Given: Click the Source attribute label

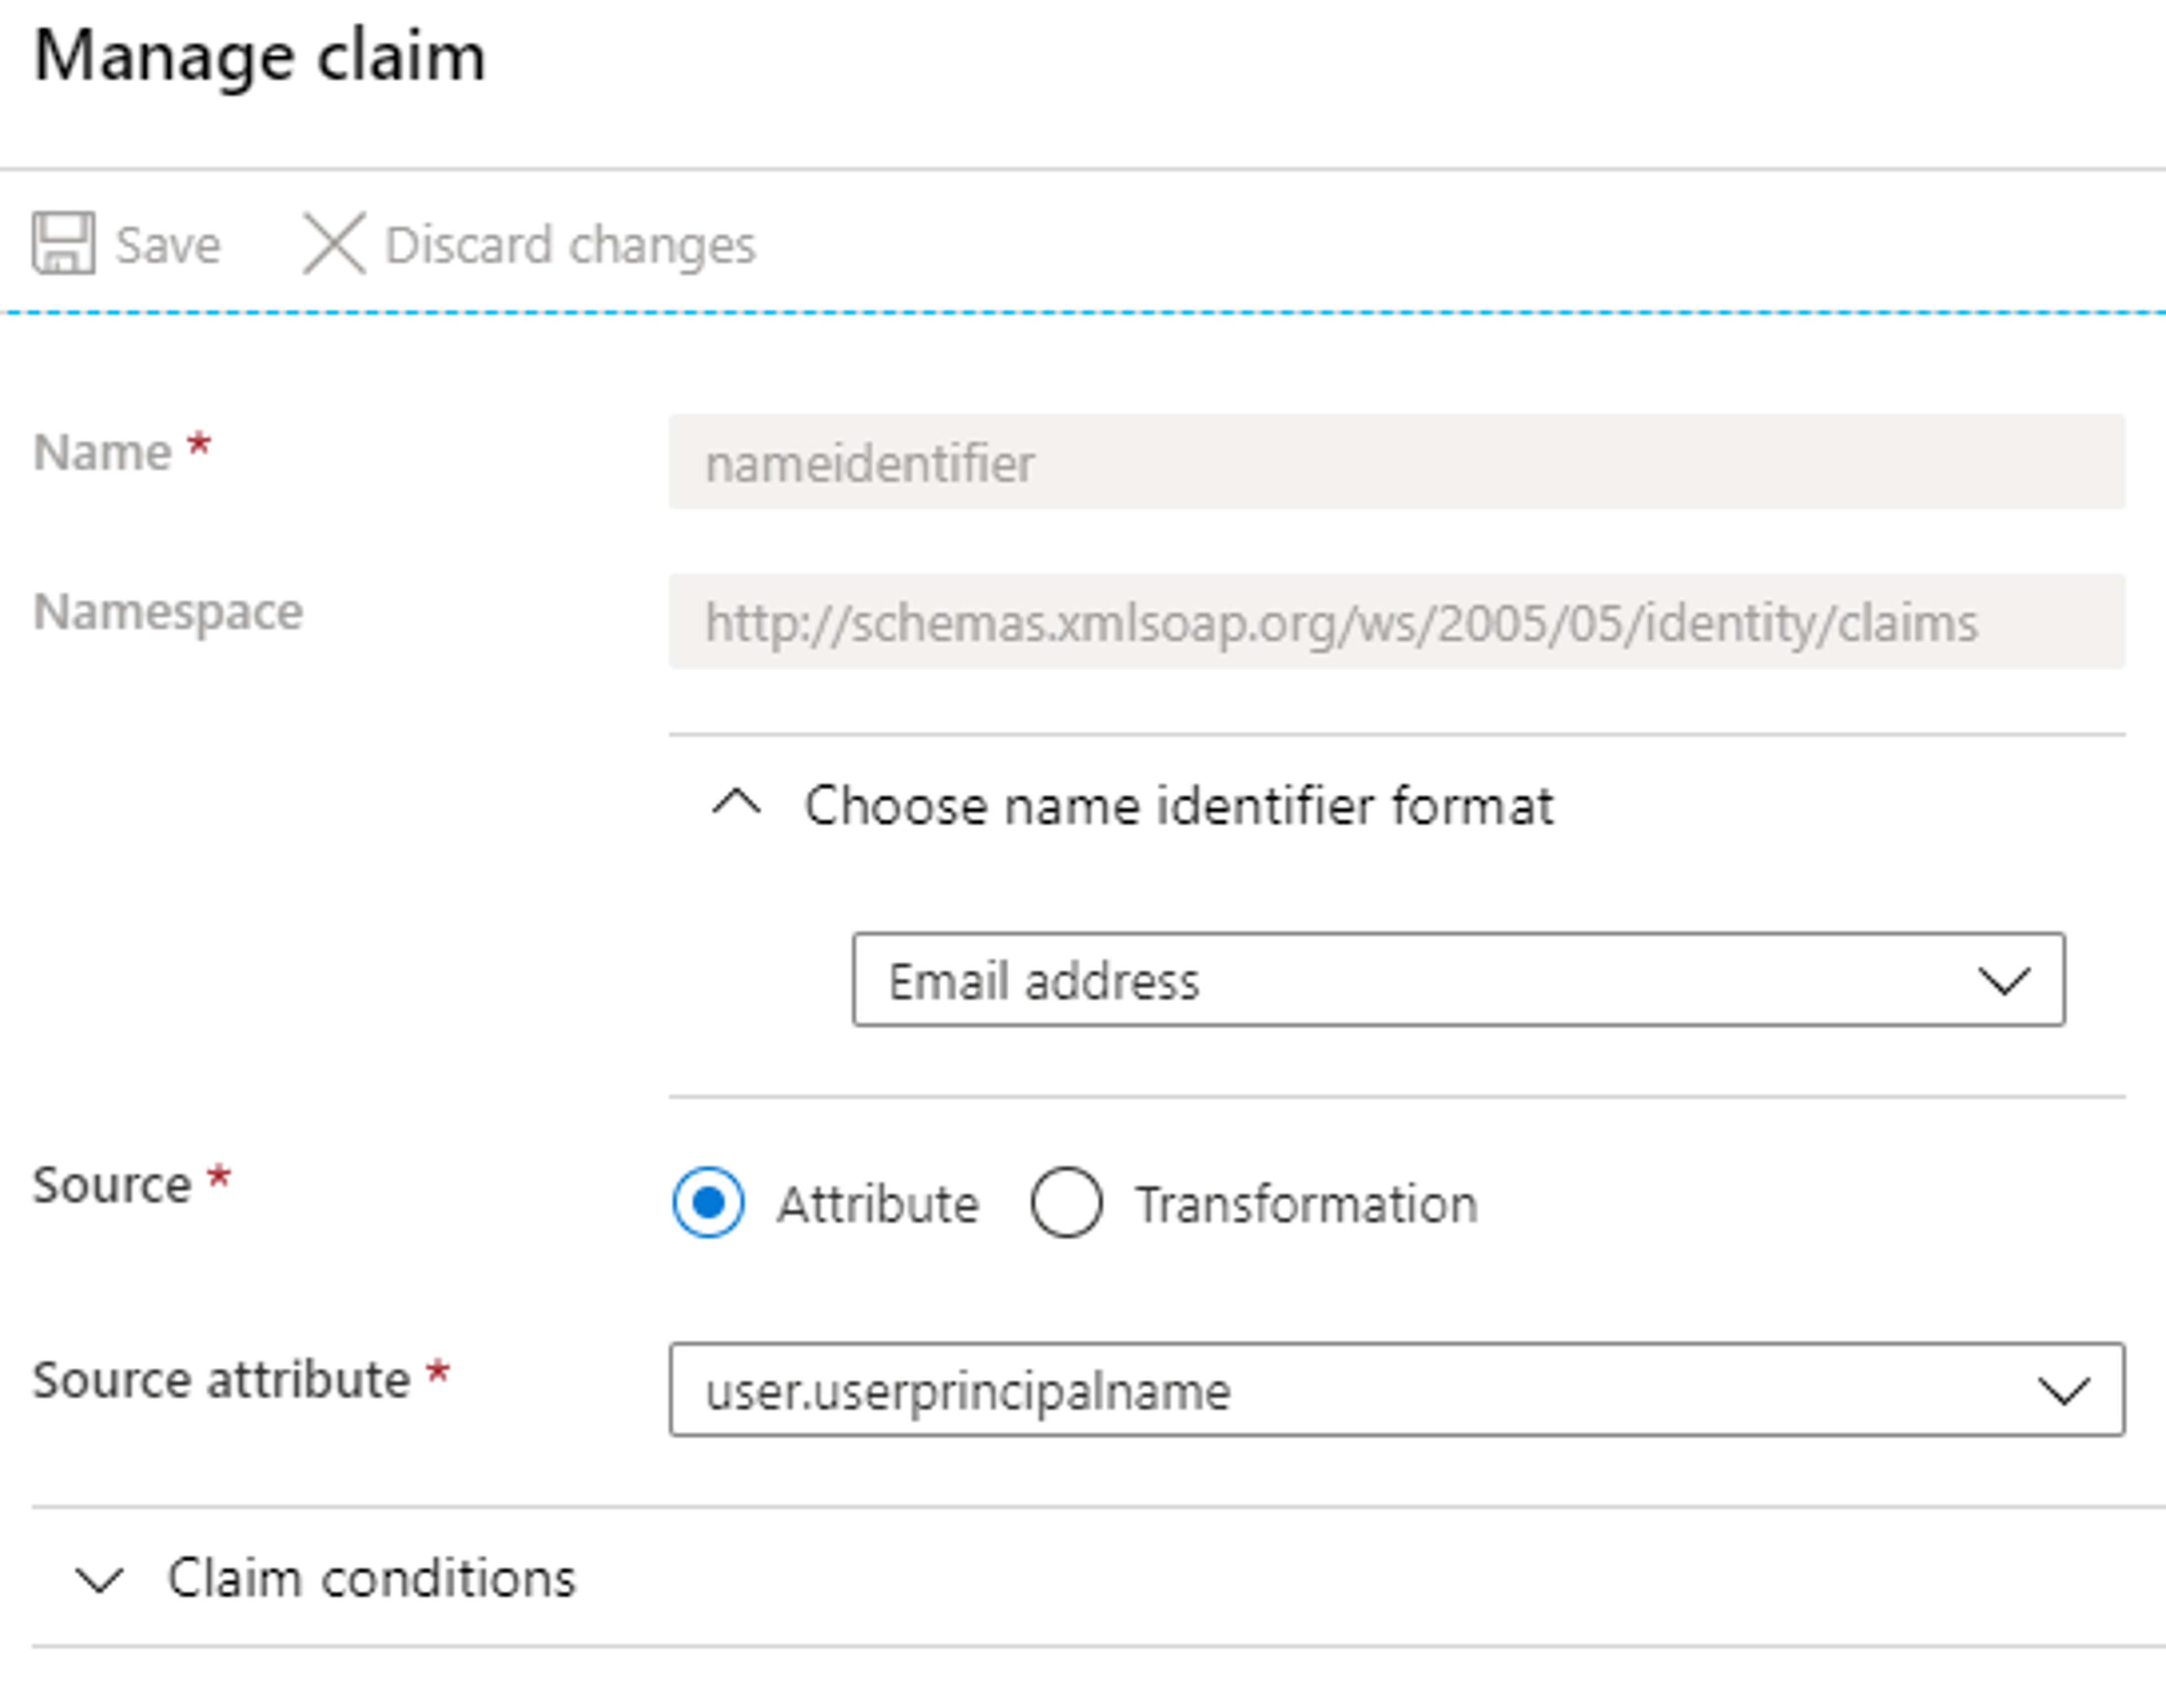Looking at the screenshot, I should (222, 1380).
